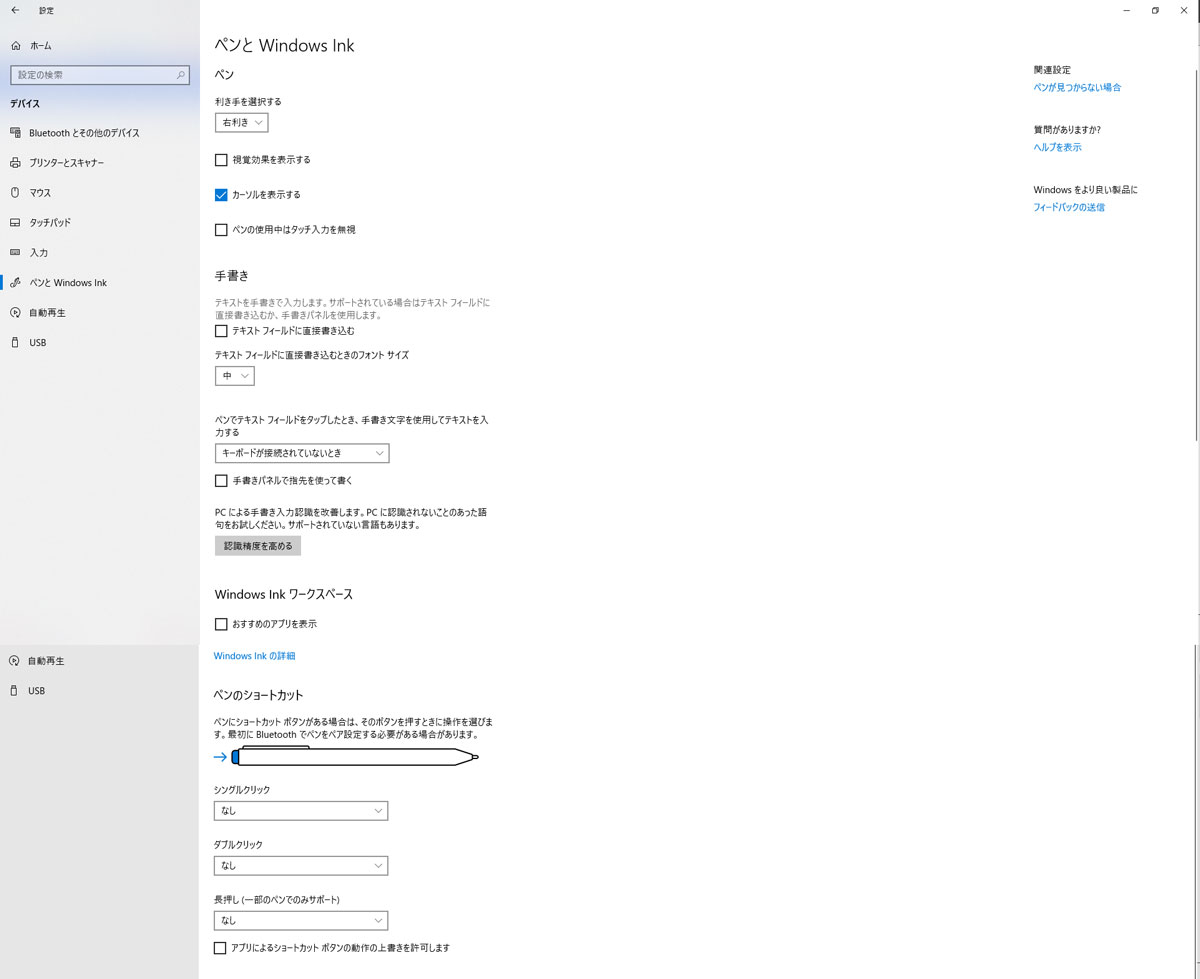The width and height of the screenshot is (1200, 979).
Task: Restore the window with the restore icon
Action: click(x=1155, y=10)
